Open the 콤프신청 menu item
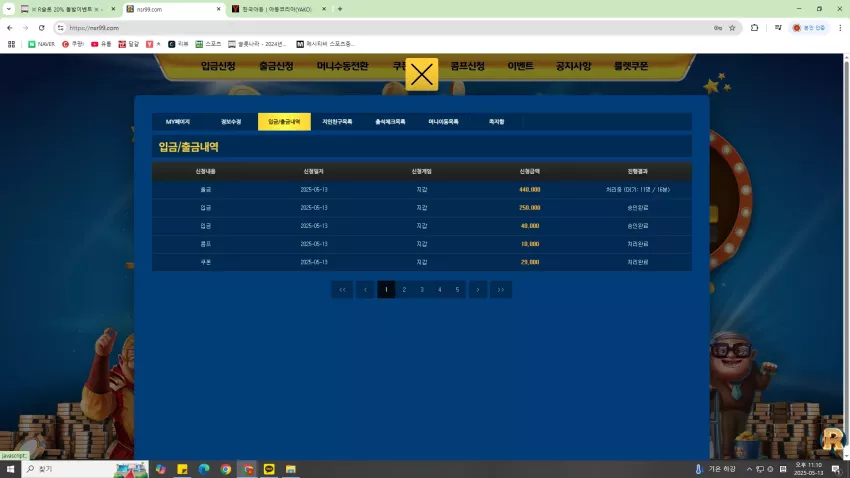This screenshot has width=850, height=478. pyautogui.click(x=467, y=66)
